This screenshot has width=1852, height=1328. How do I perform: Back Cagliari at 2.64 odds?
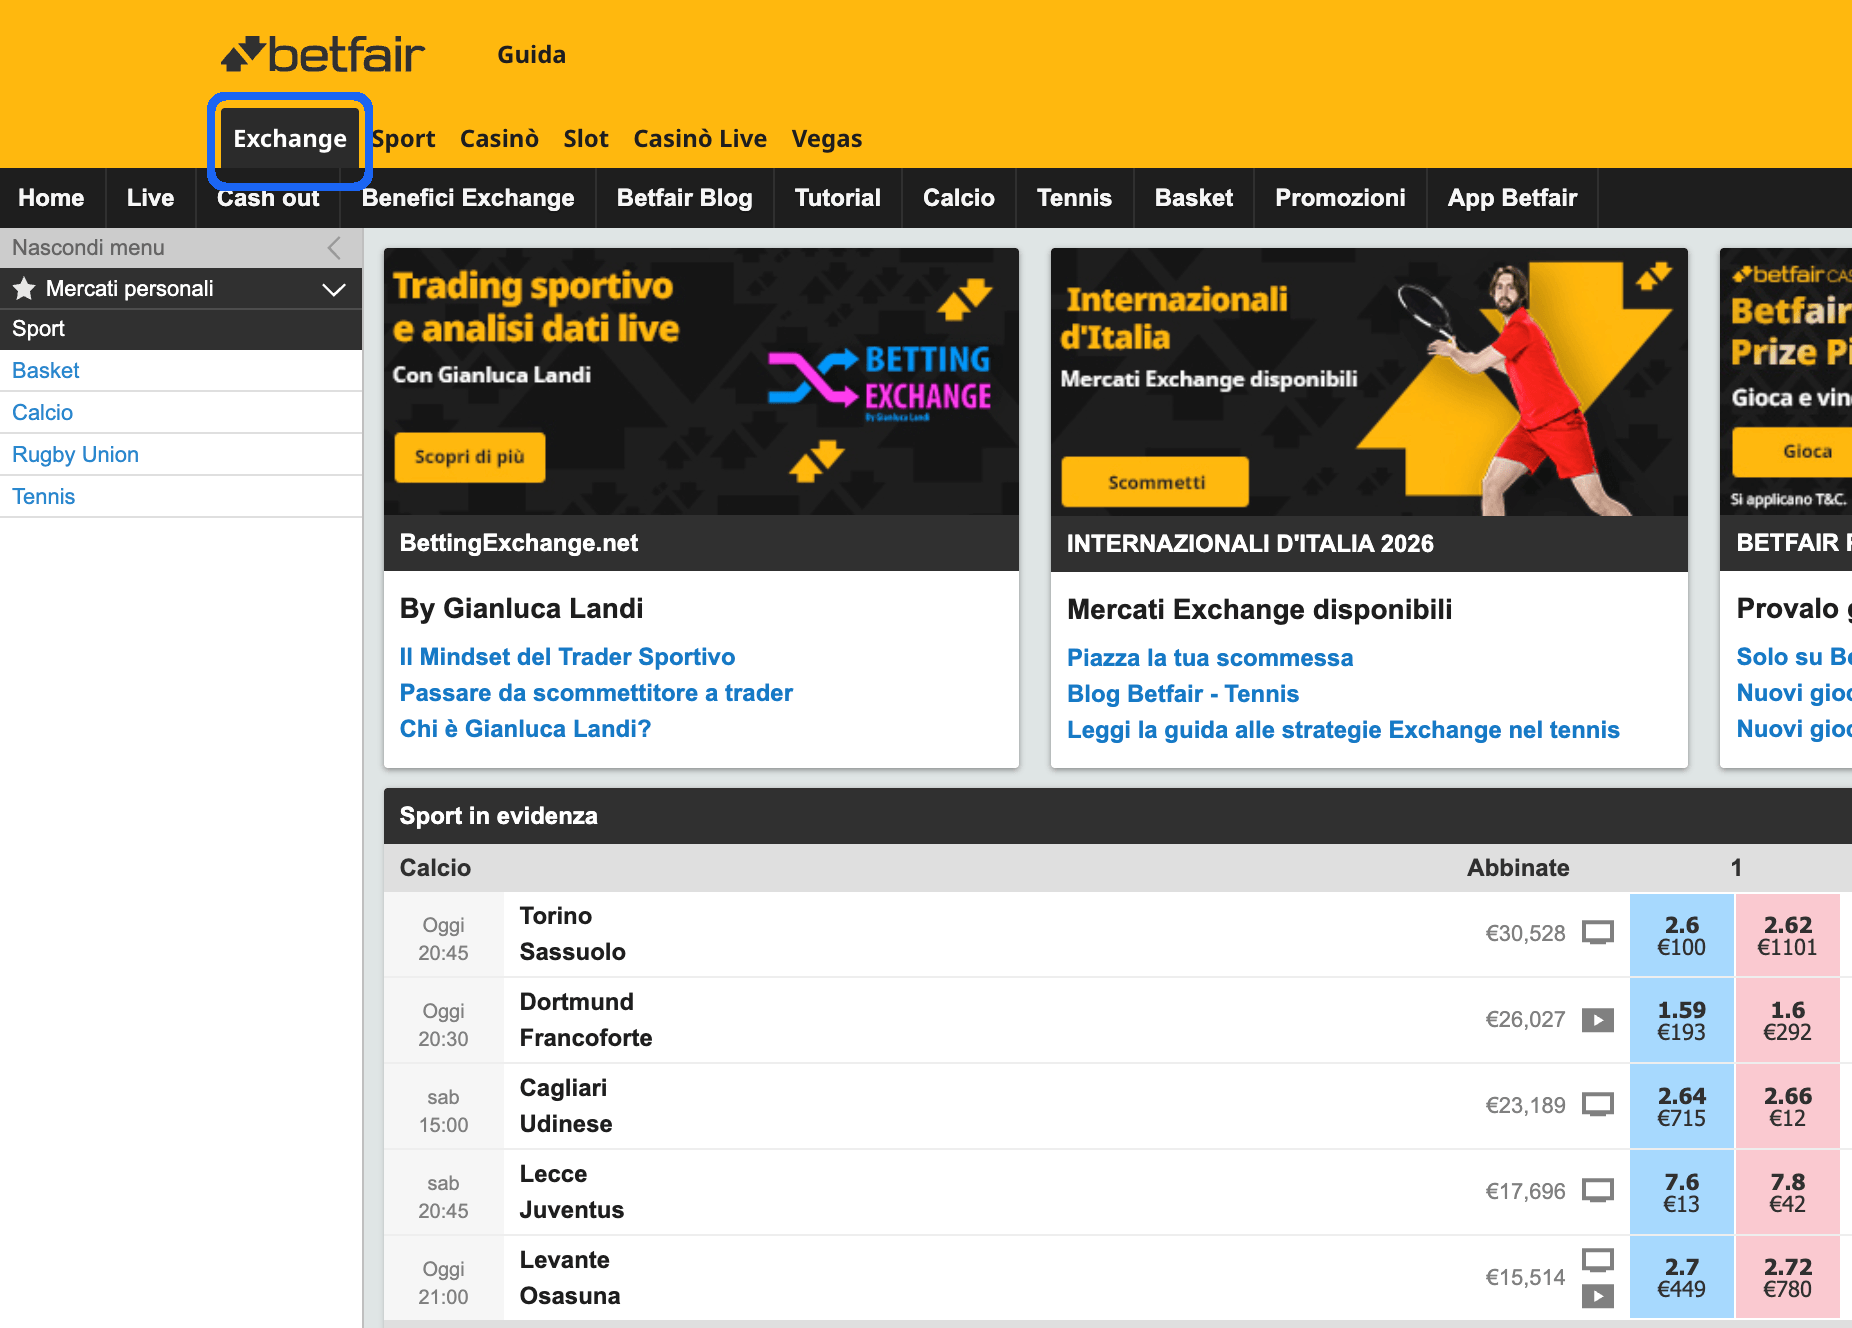(1681, 1106)
